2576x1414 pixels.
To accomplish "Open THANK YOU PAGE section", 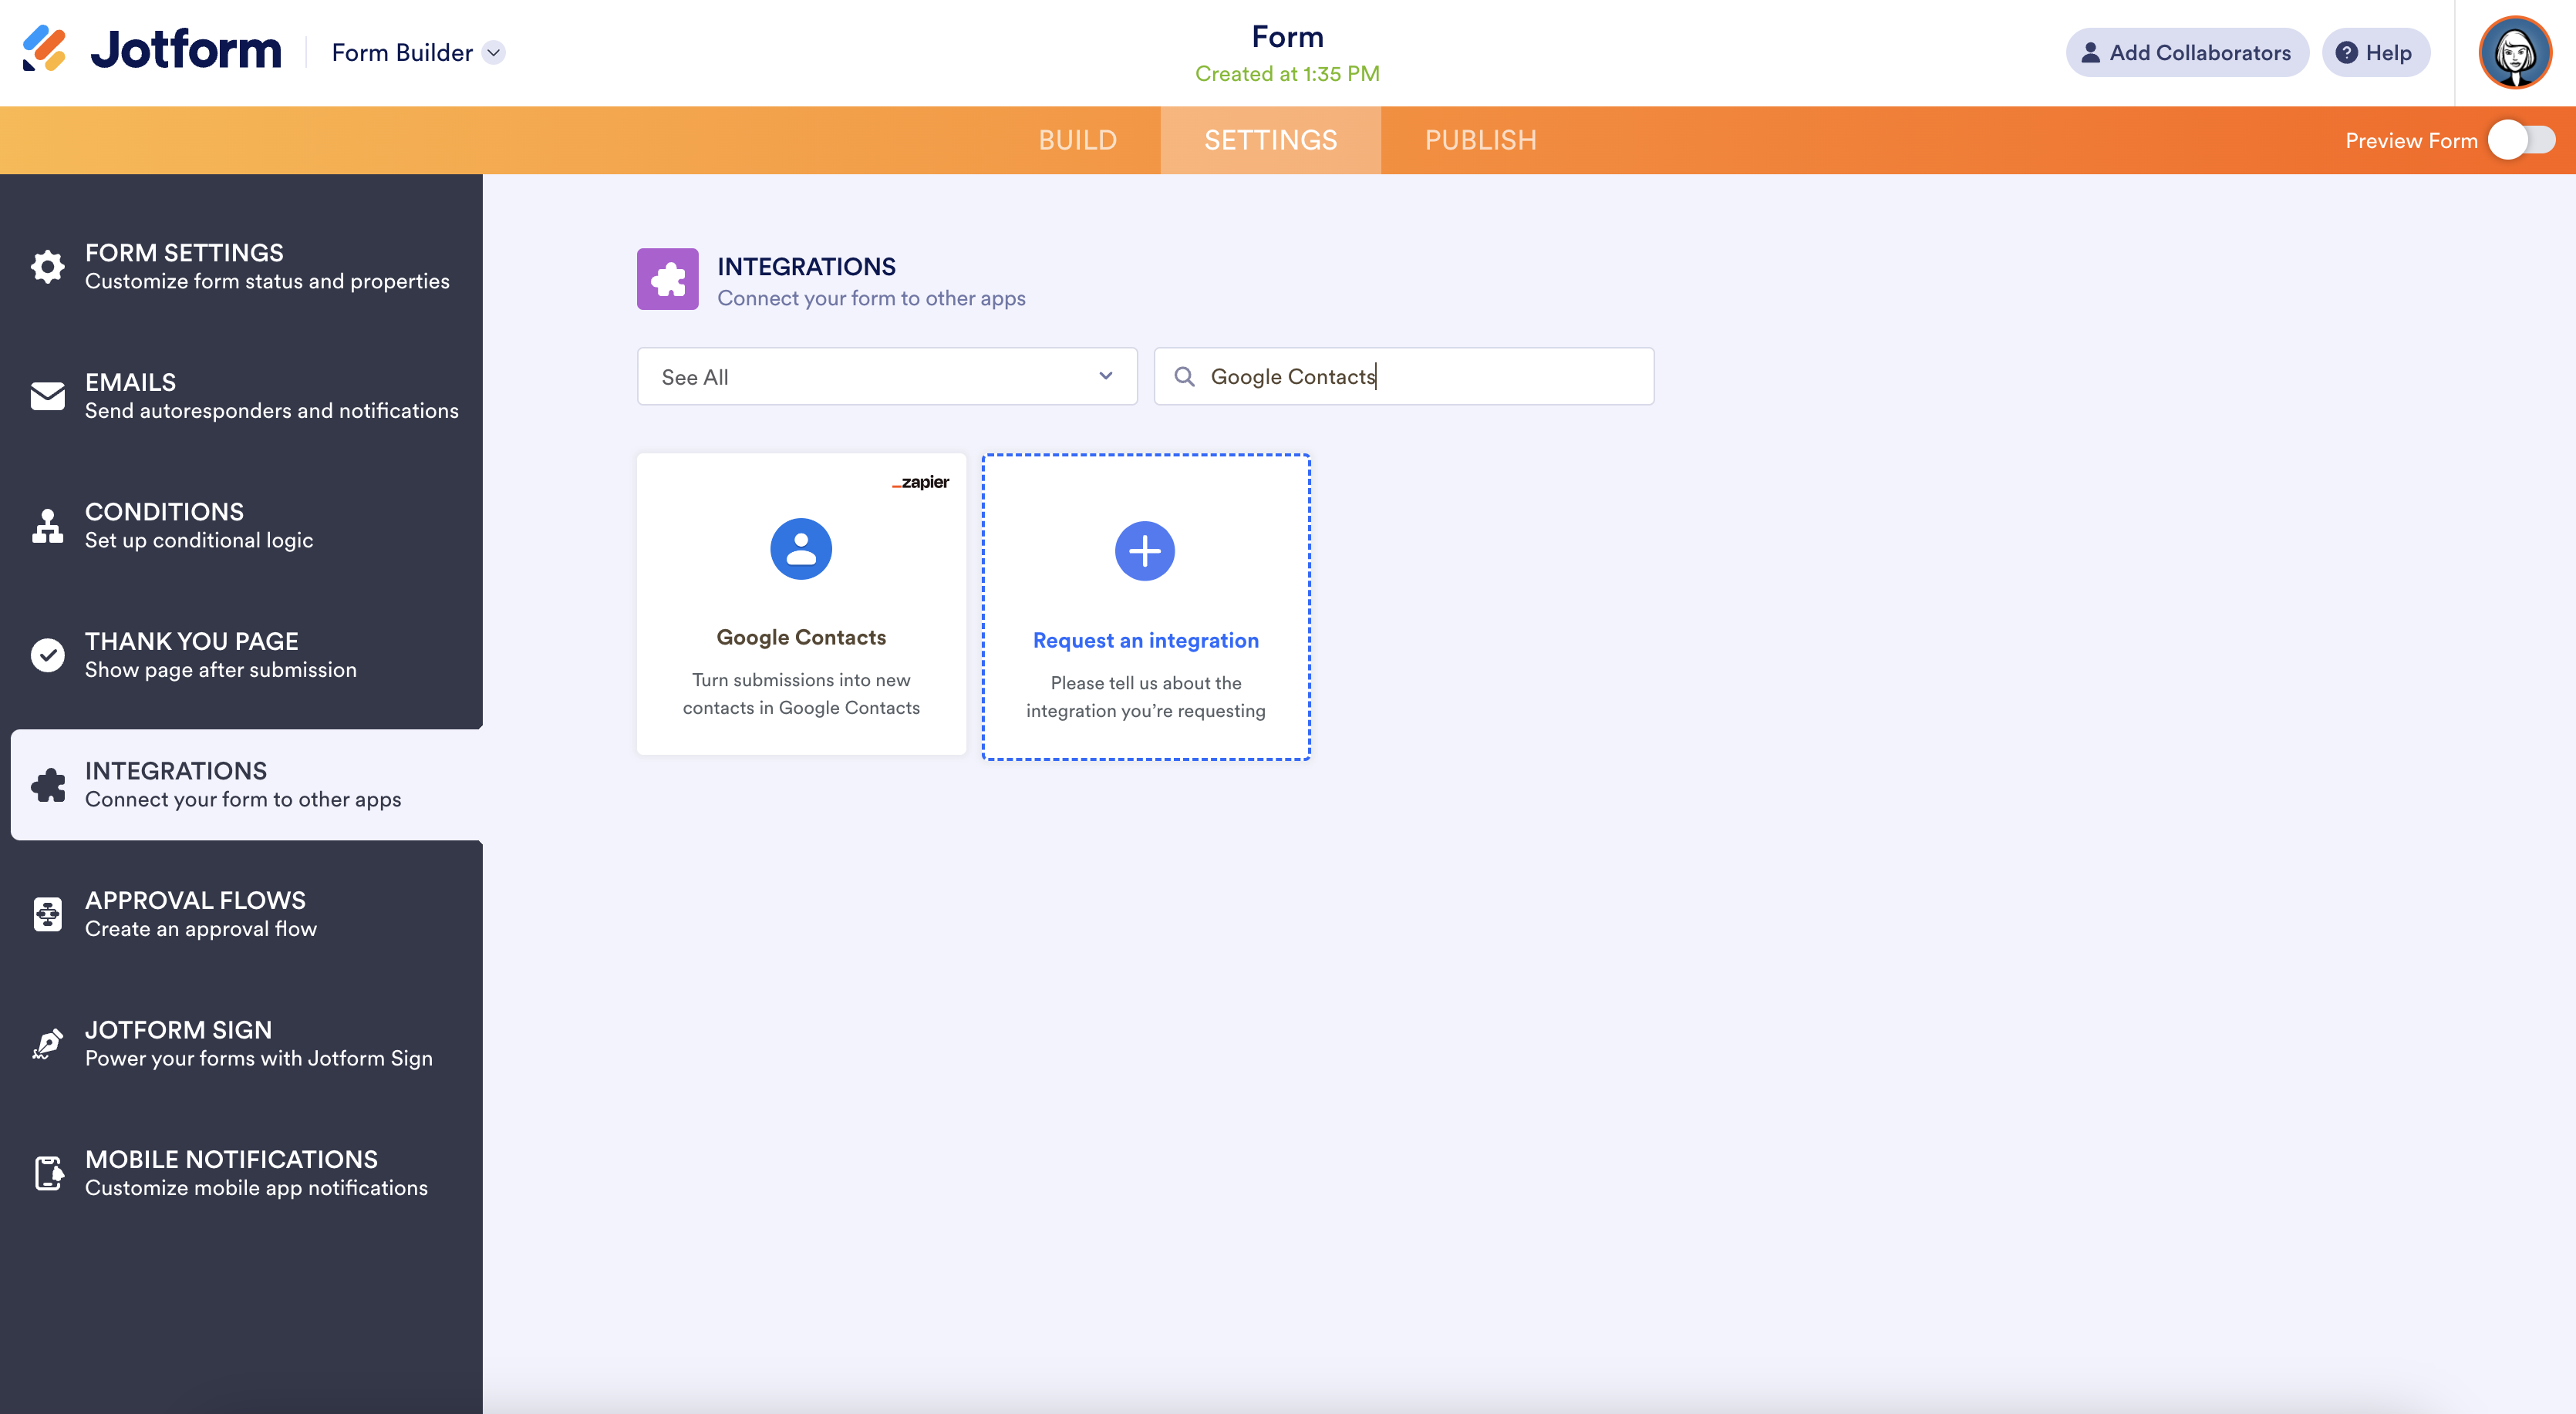I will coord(241,655).
